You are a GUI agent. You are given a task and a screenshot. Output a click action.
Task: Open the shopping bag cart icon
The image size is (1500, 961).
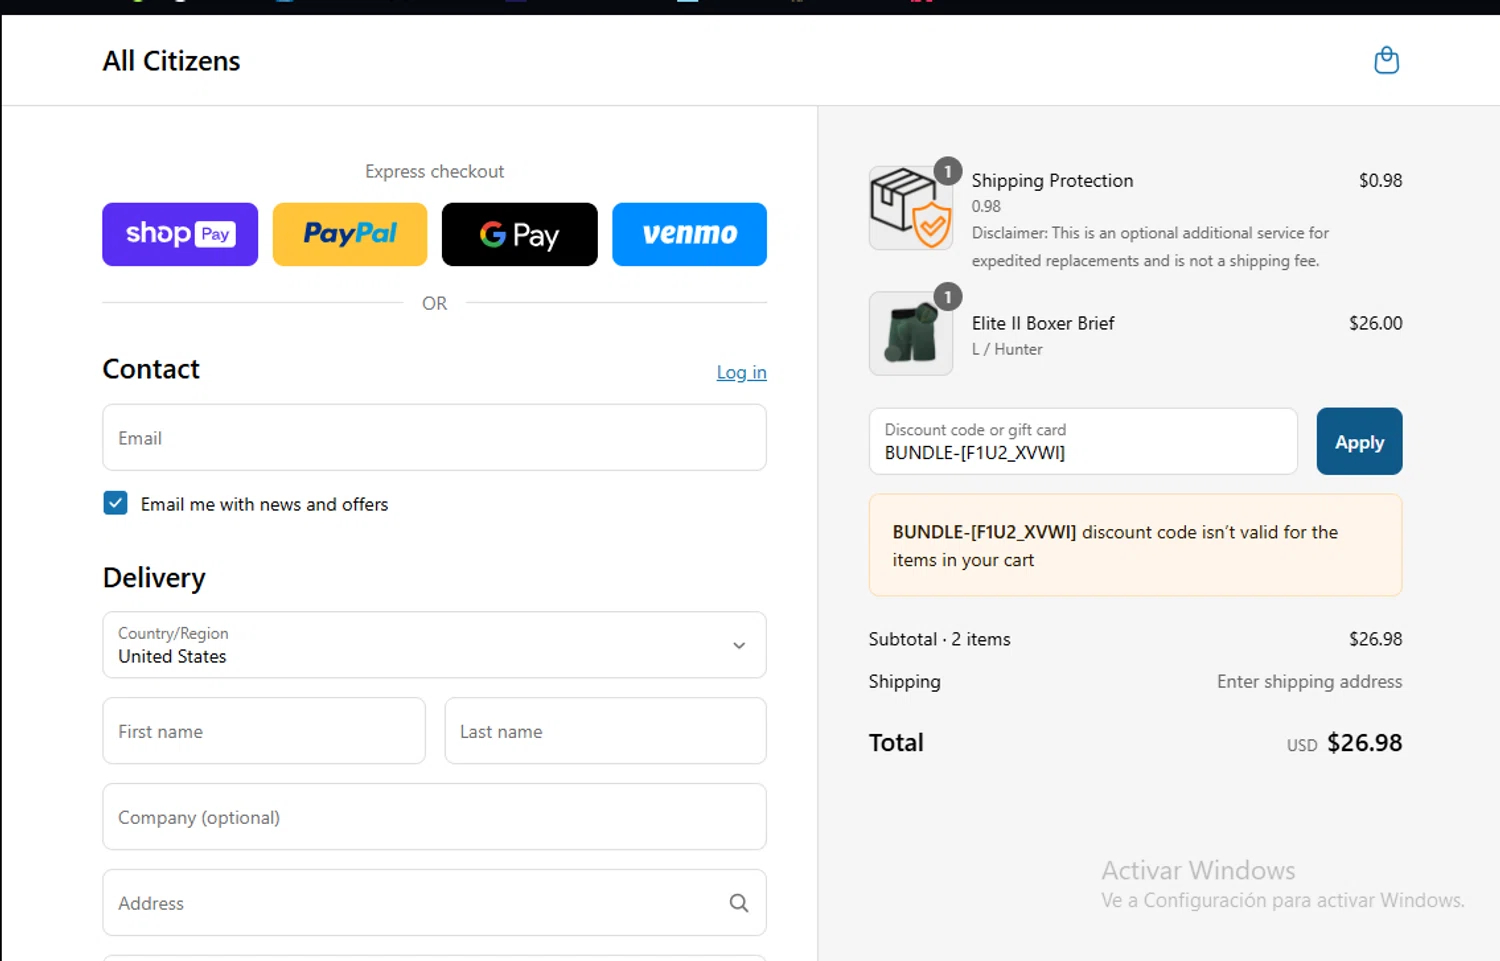tap(1386, 60)
